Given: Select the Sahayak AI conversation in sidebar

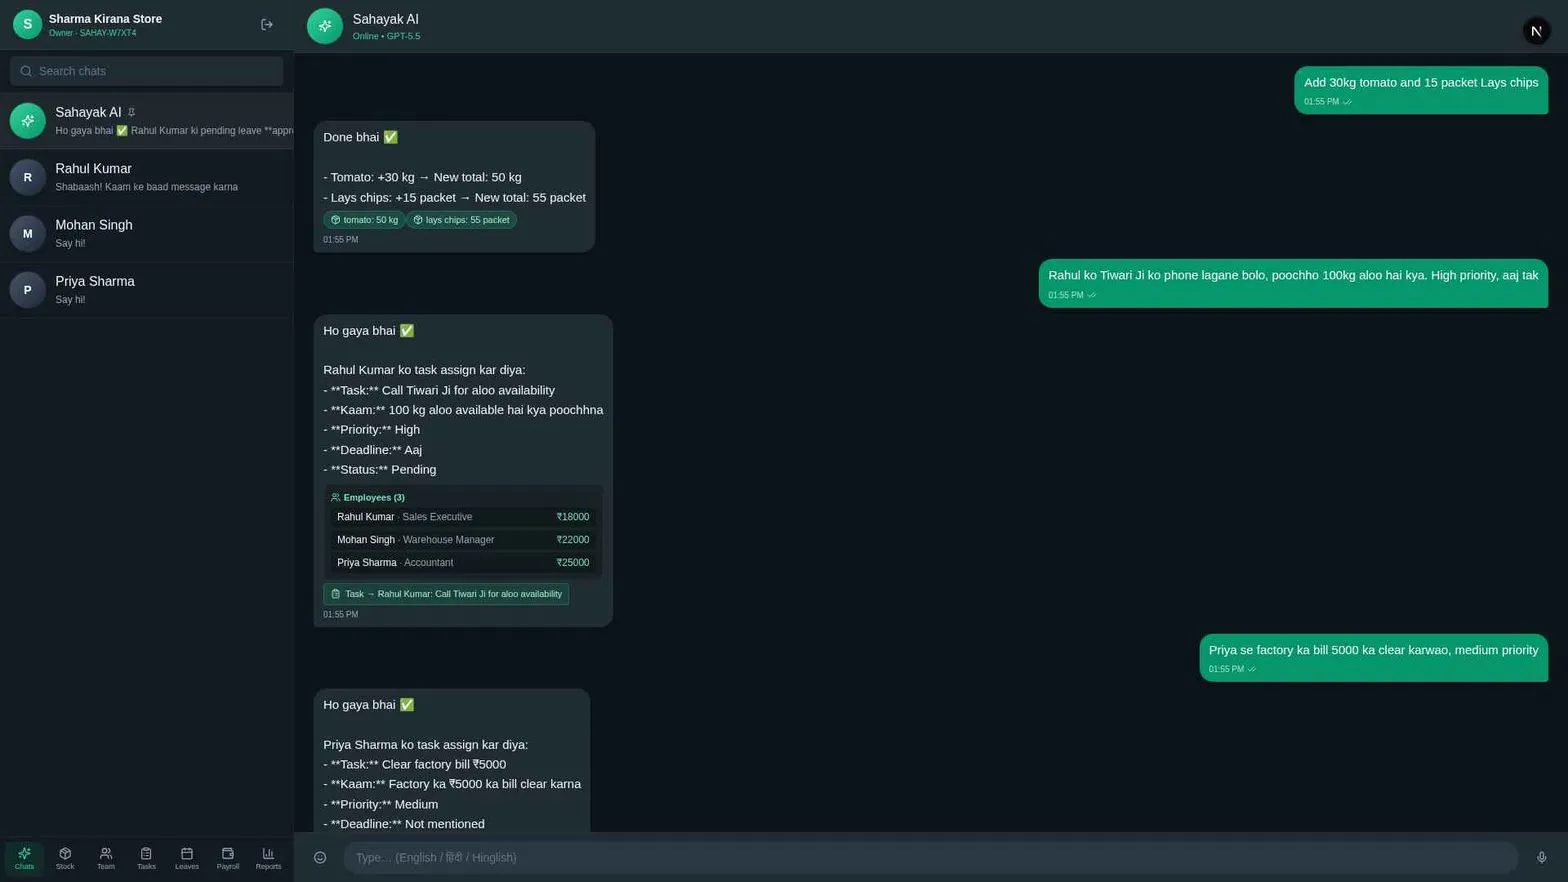Looking at the screenshot, I should (147, 121).
